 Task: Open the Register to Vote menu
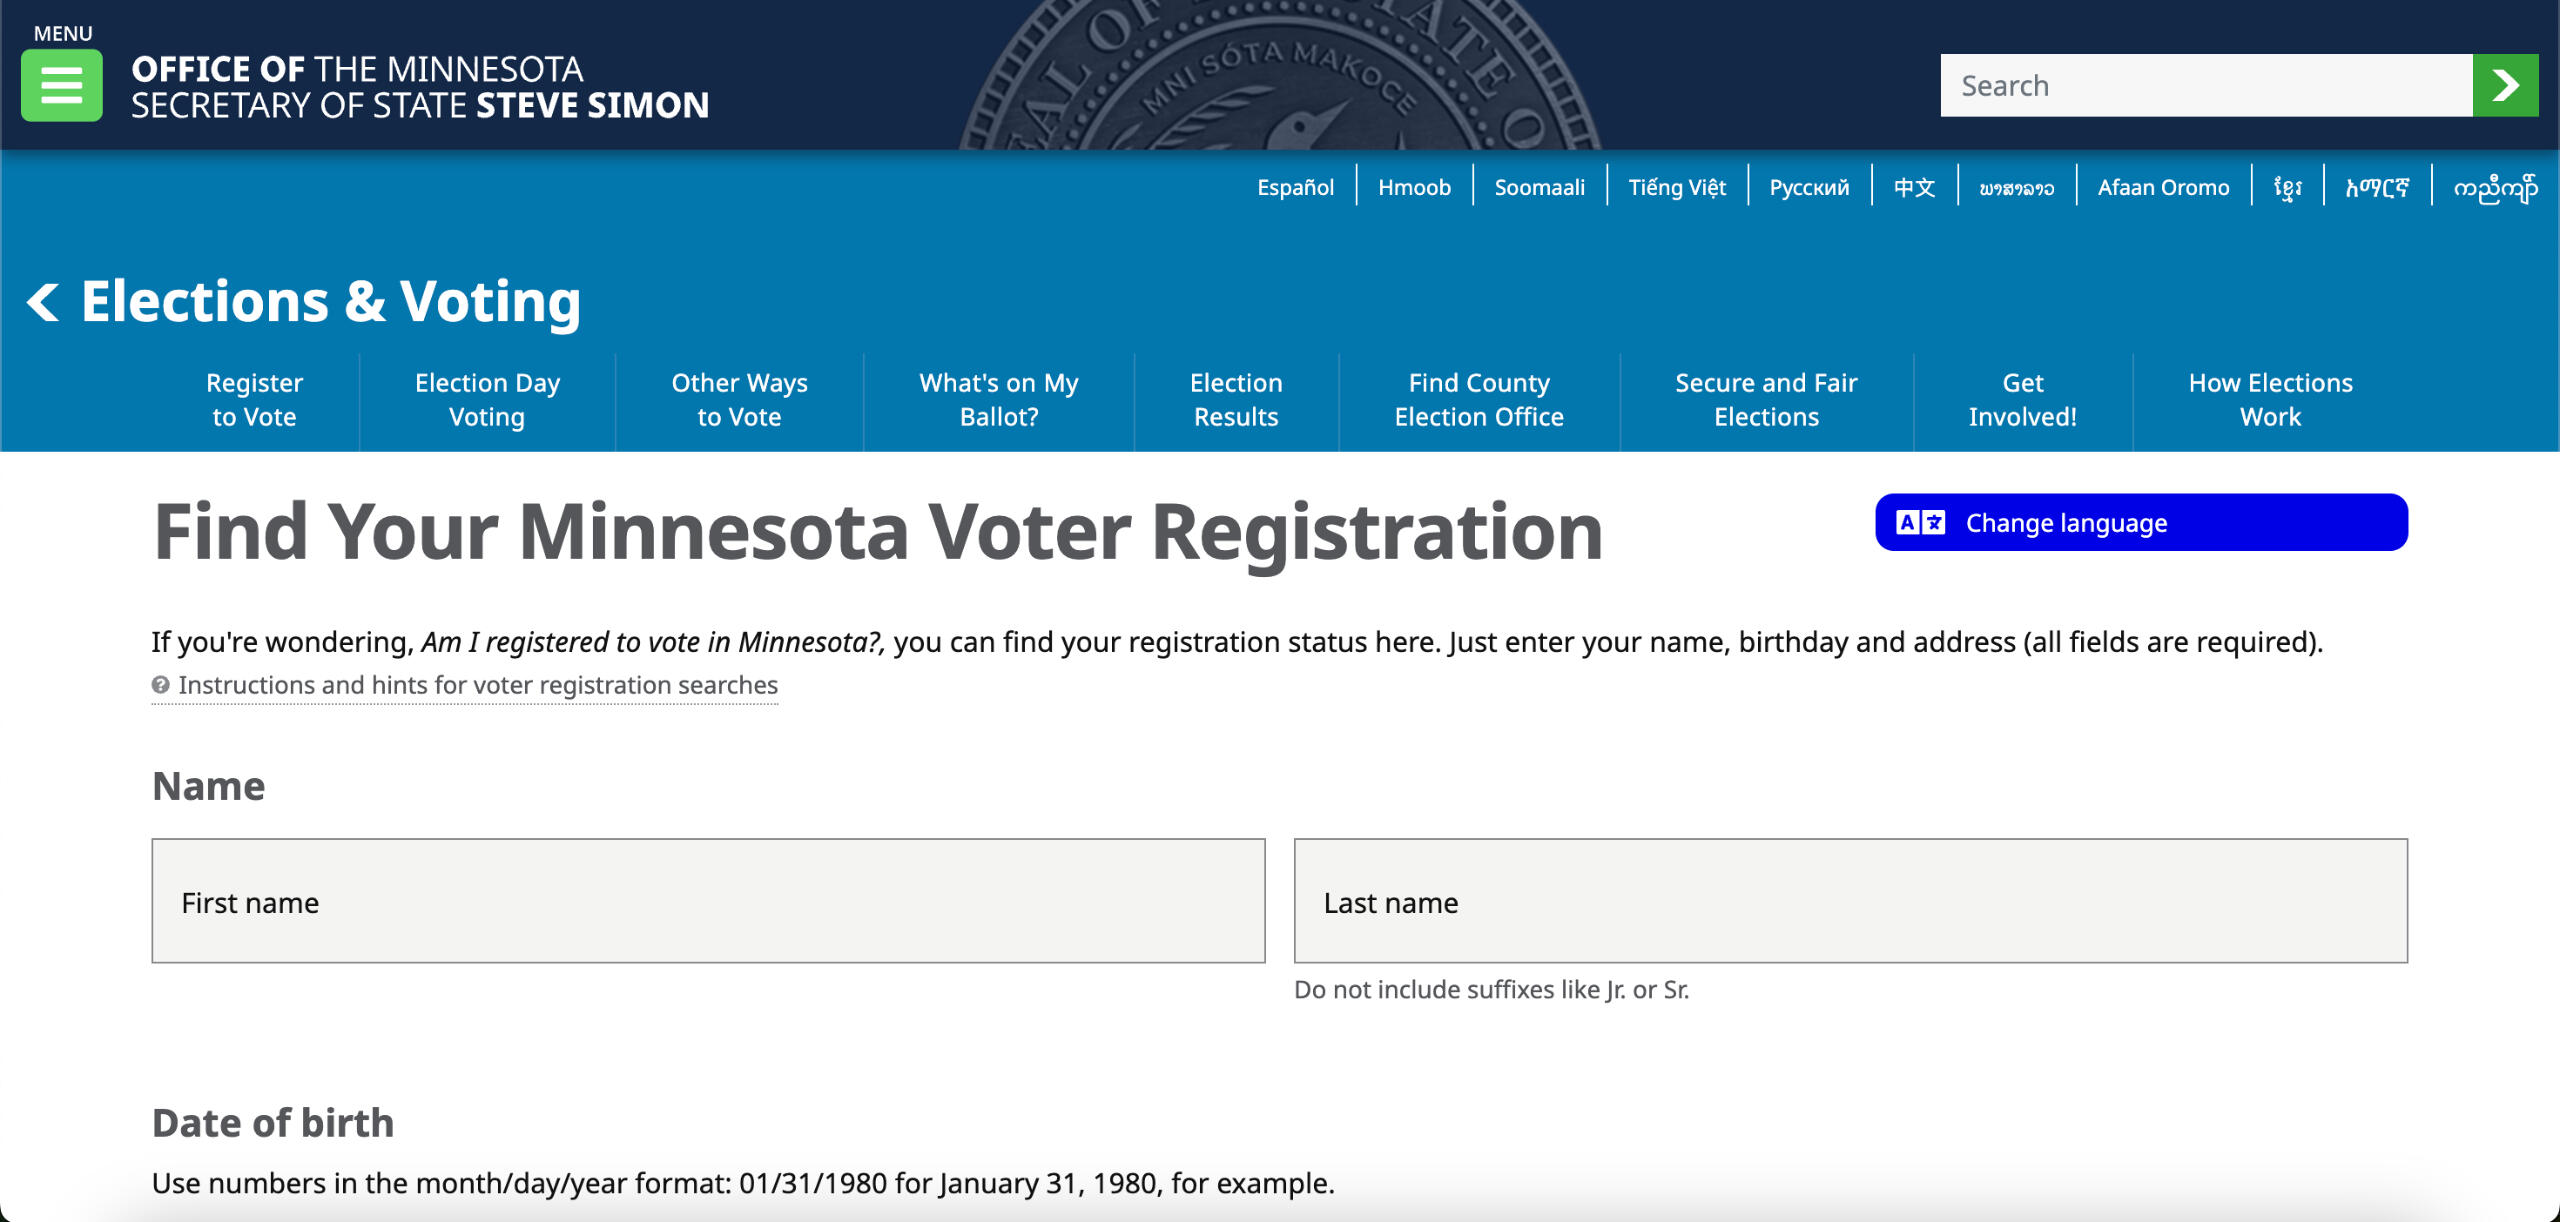254,400
